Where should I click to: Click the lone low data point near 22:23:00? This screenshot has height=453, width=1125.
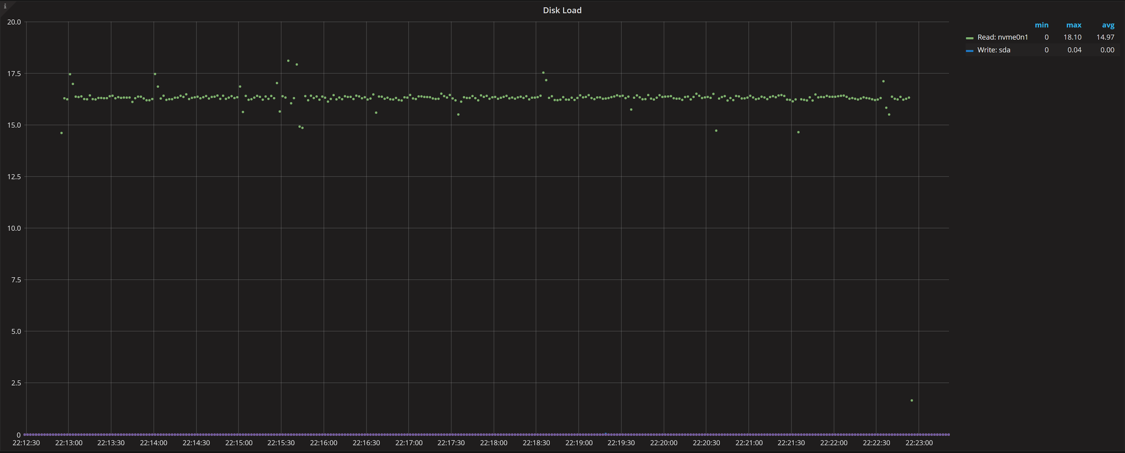[x=912, y=401]
